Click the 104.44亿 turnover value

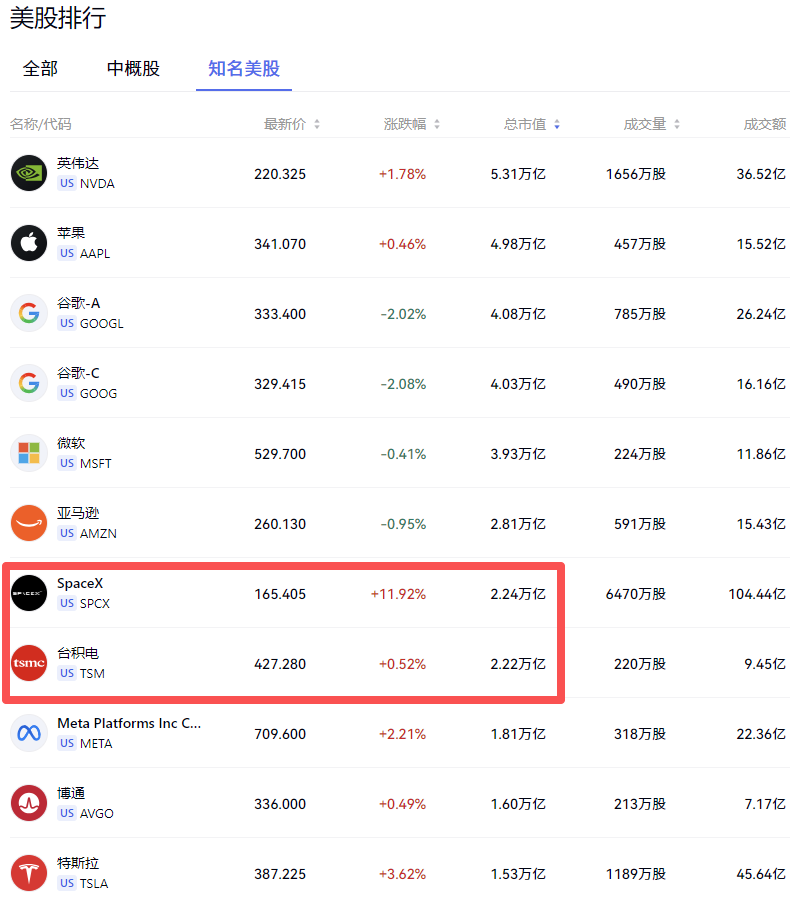pos(757,594)
